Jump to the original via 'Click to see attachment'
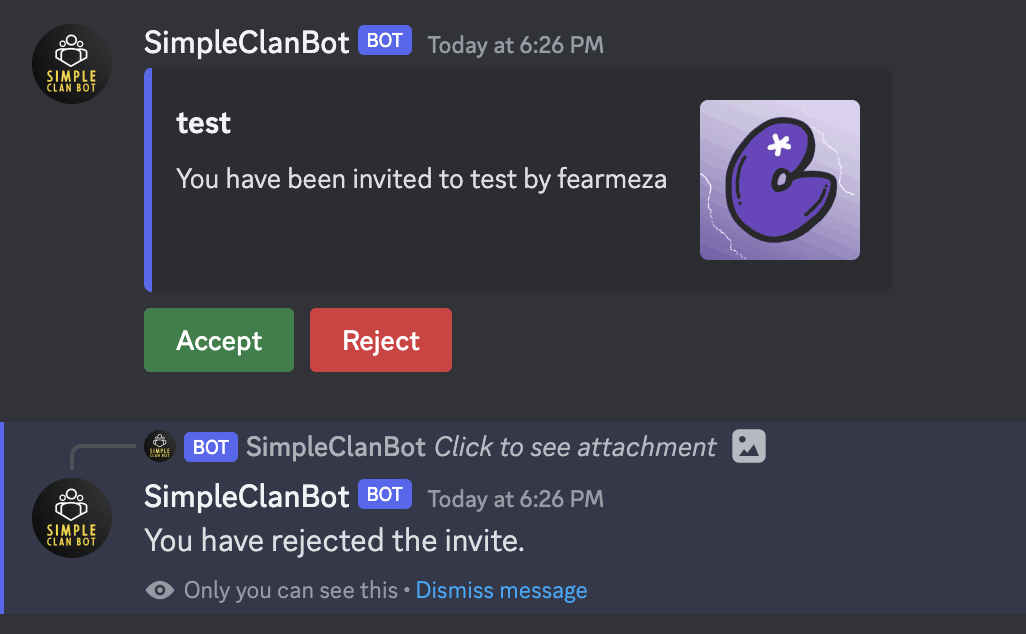Viewport: 1026px width, 634px height. pyautogui.click(x=575, y=447)
